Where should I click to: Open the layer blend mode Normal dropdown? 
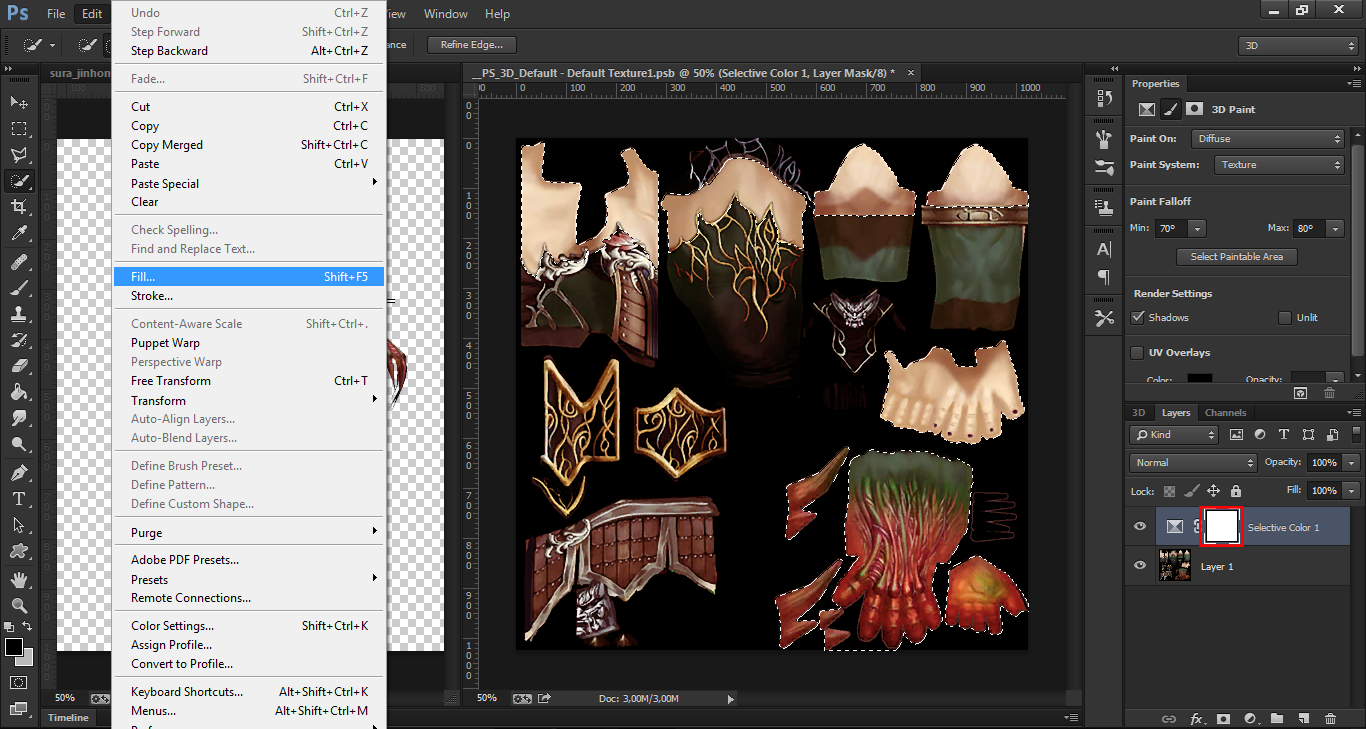coord(1193,462)
